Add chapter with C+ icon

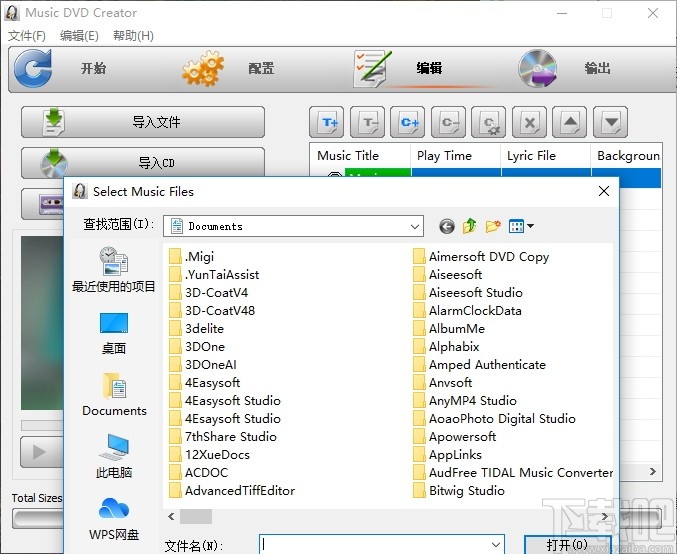[408, 122]
